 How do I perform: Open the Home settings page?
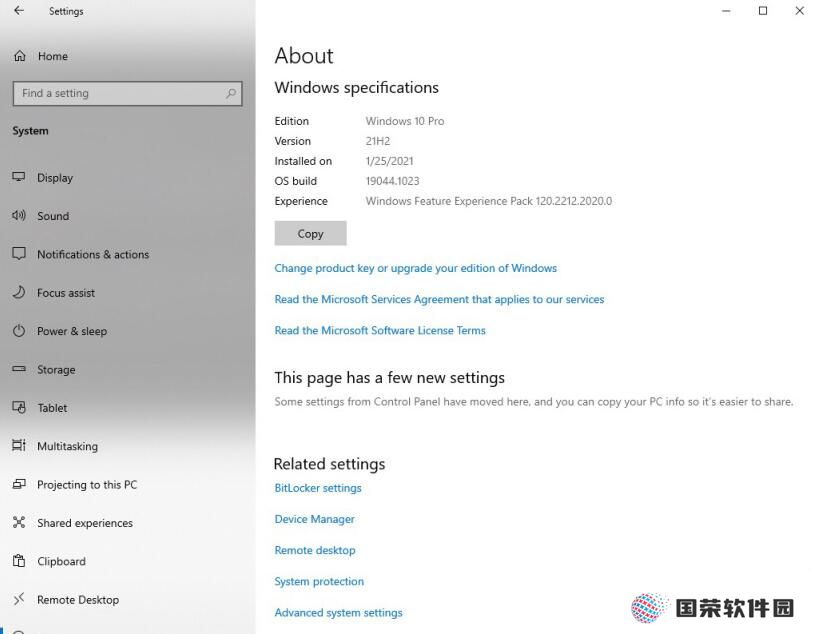pos(53,56)
